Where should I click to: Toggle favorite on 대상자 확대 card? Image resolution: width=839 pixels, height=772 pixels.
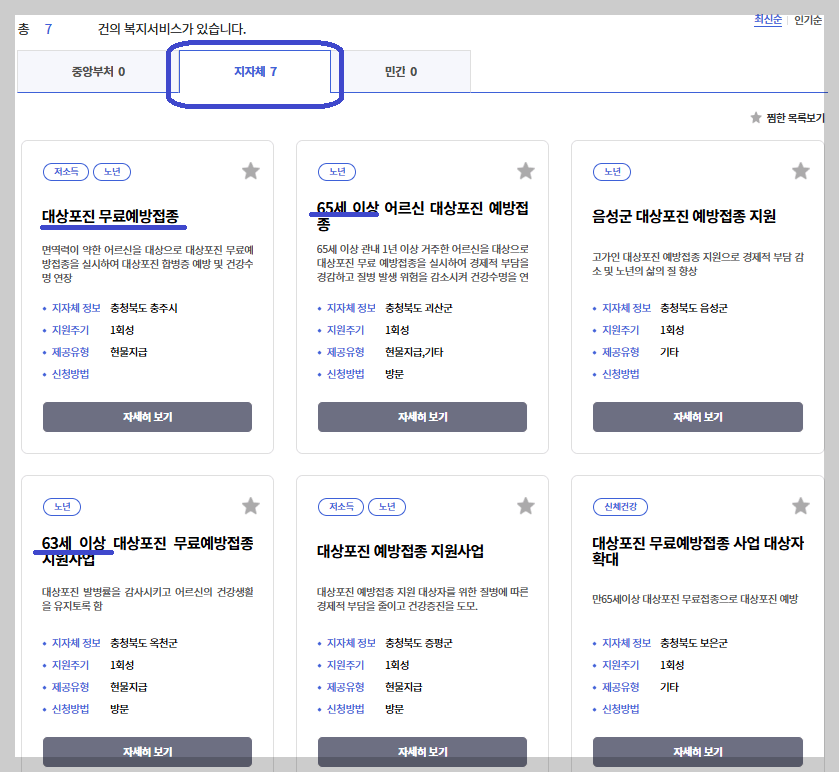pos(800,507)
